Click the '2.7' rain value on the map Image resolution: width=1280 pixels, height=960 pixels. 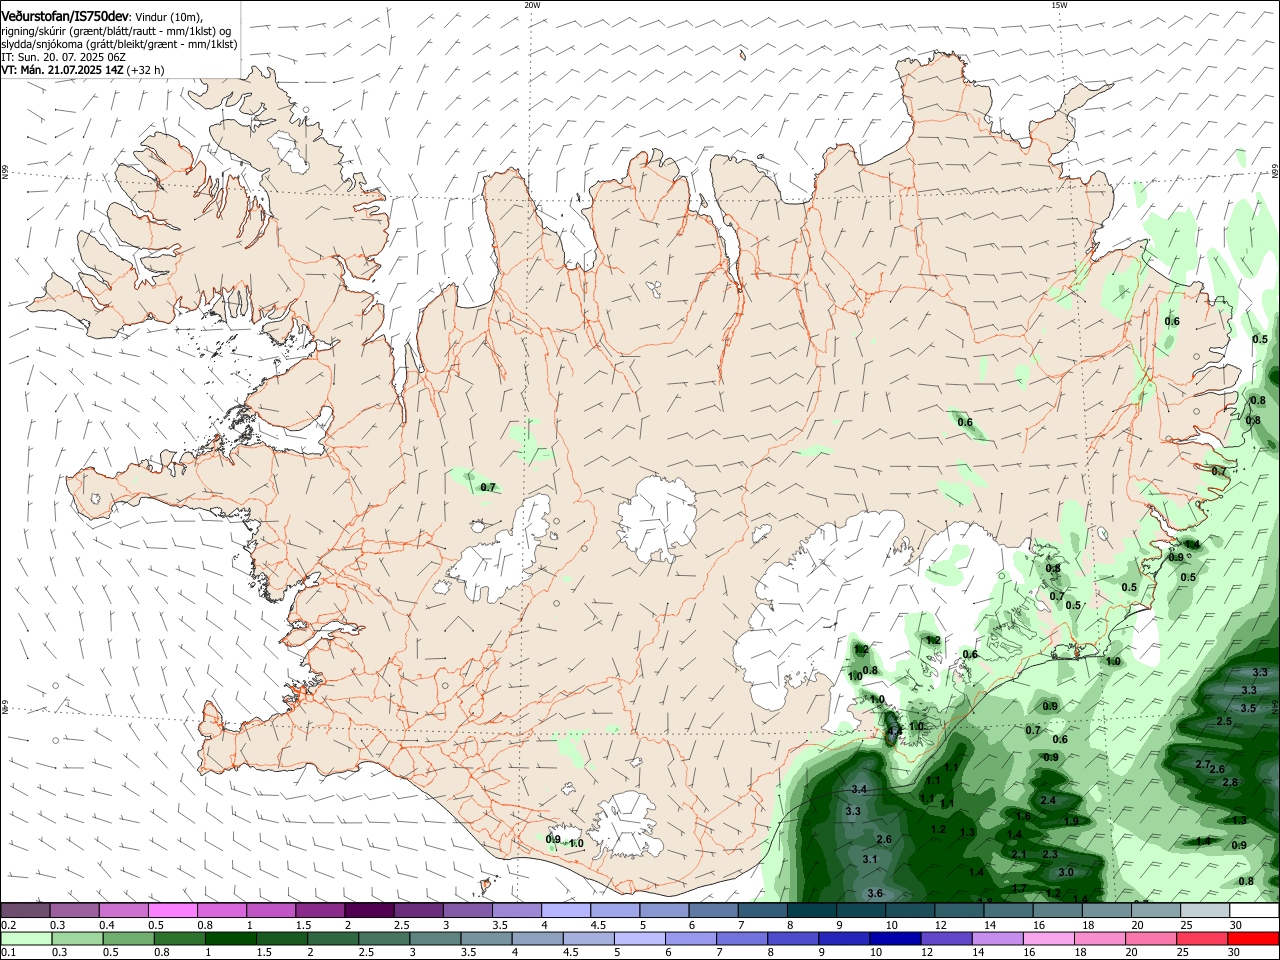(1203, 764)
